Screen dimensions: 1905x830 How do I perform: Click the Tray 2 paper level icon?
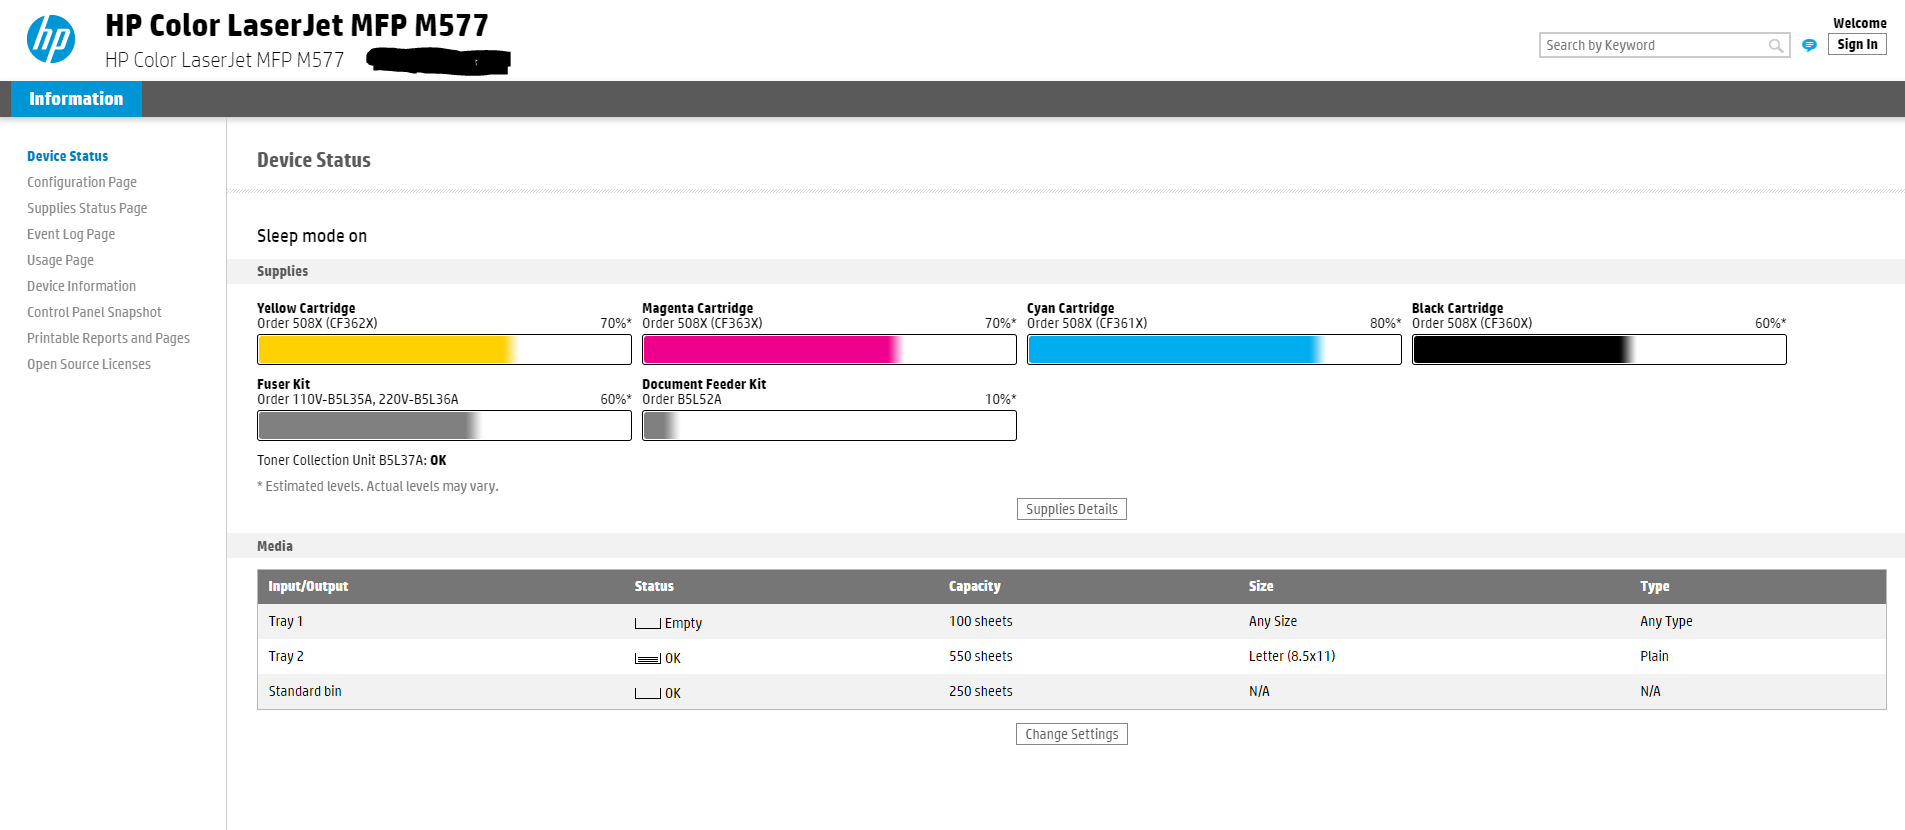[647, 658]
